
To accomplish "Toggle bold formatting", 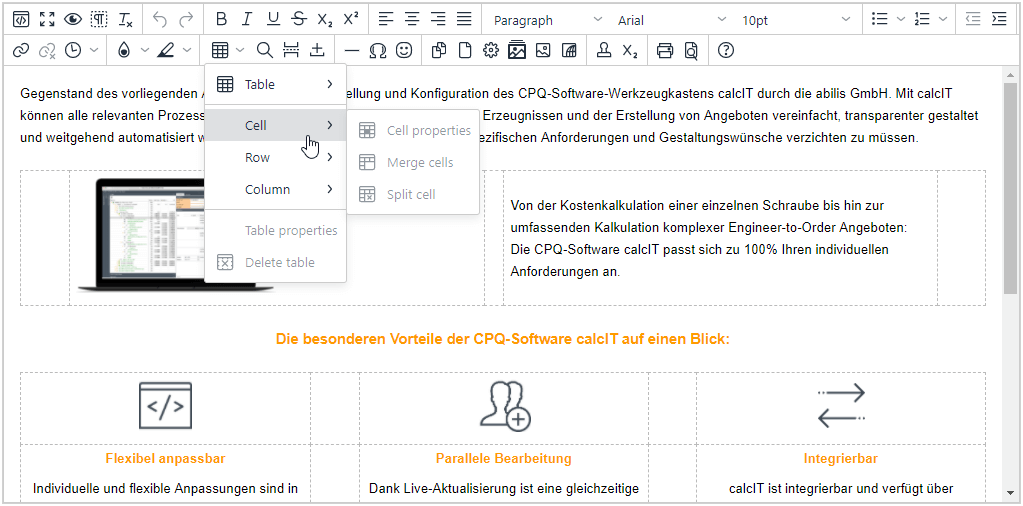I will (x=221, y=20).
